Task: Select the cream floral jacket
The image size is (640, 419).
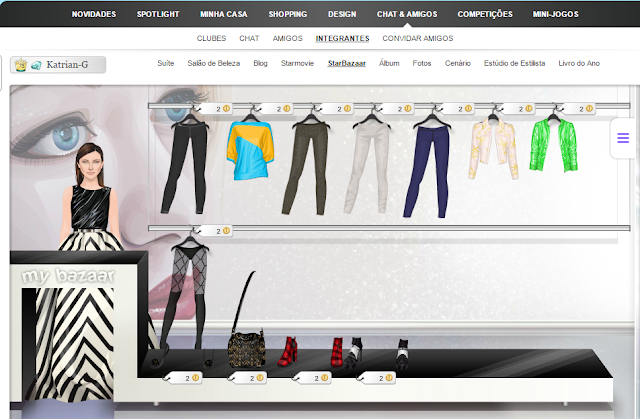Action: pos(493,148)
